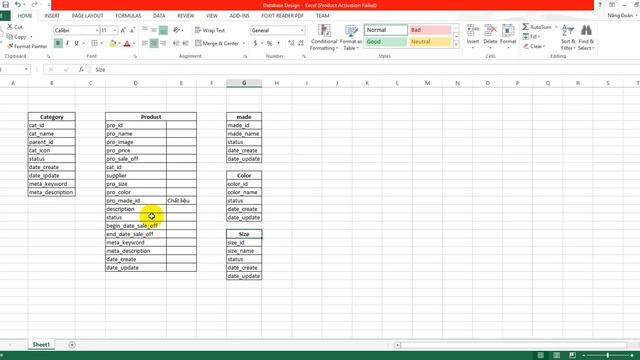The width and height of the screenshot is (640, 360).
Task: Click the Fill Color bucket icon
Action: tap(113, 43)
